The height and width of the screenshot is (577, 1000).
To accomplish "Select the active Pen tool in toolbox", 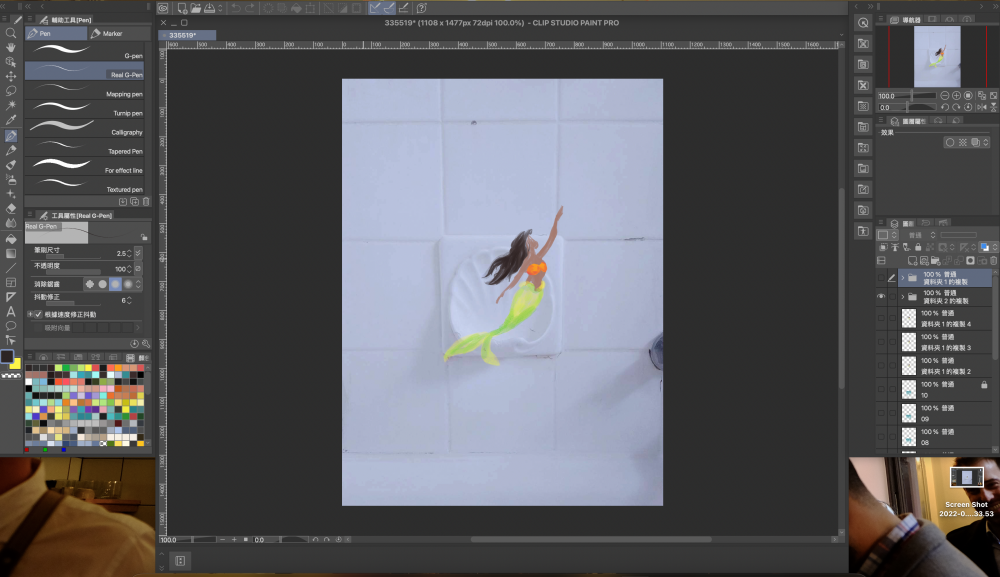I will [11, 135].
